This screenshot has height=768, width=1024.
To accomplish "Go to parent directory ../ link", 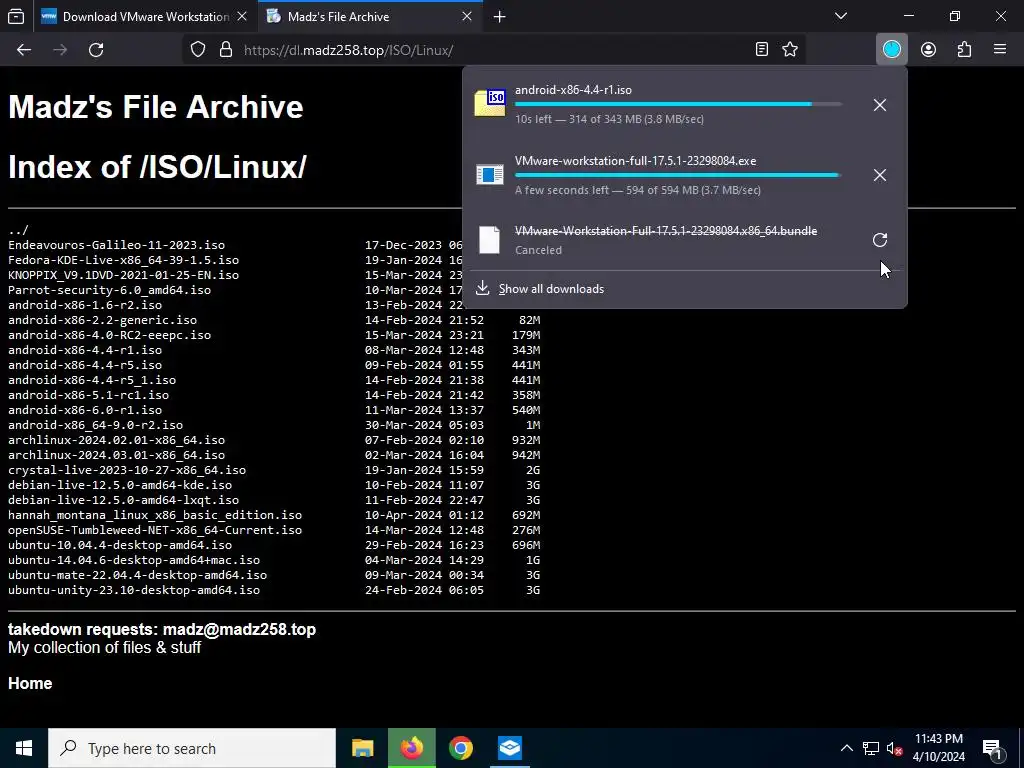I will click(18, 230).
